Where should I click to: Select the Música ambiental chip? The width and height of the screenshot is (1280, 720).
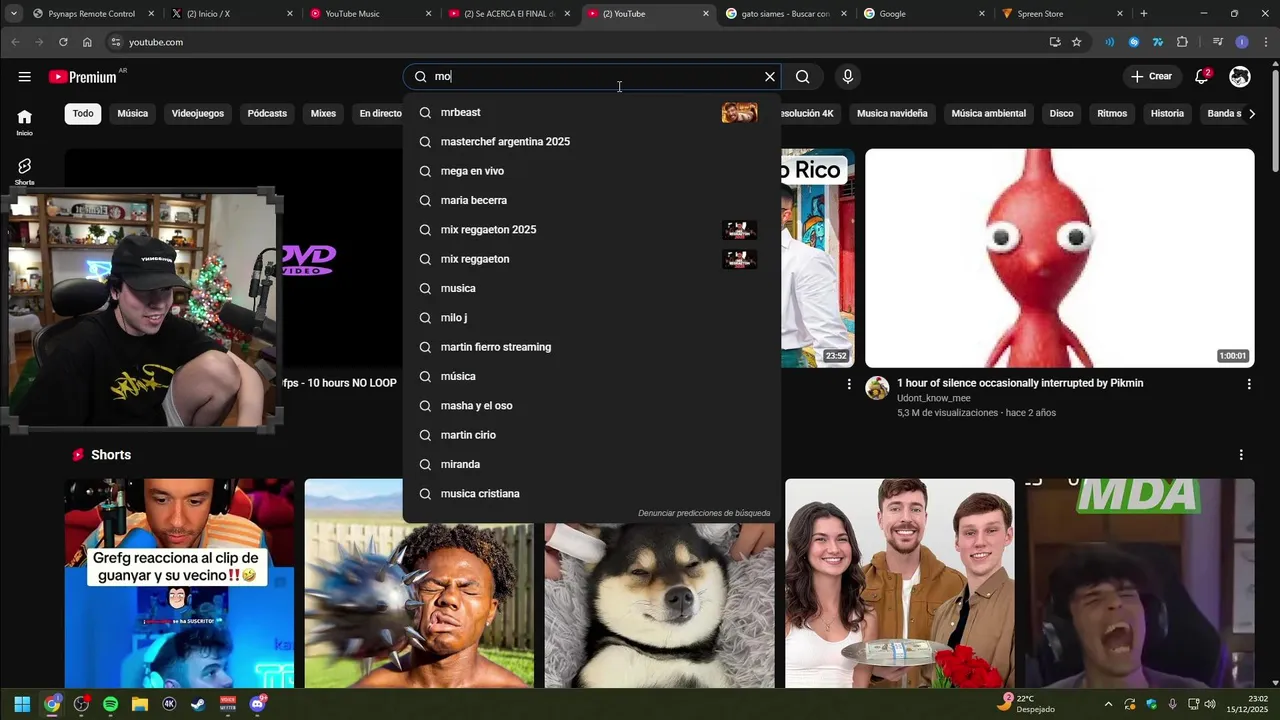(x=988, y=113)
